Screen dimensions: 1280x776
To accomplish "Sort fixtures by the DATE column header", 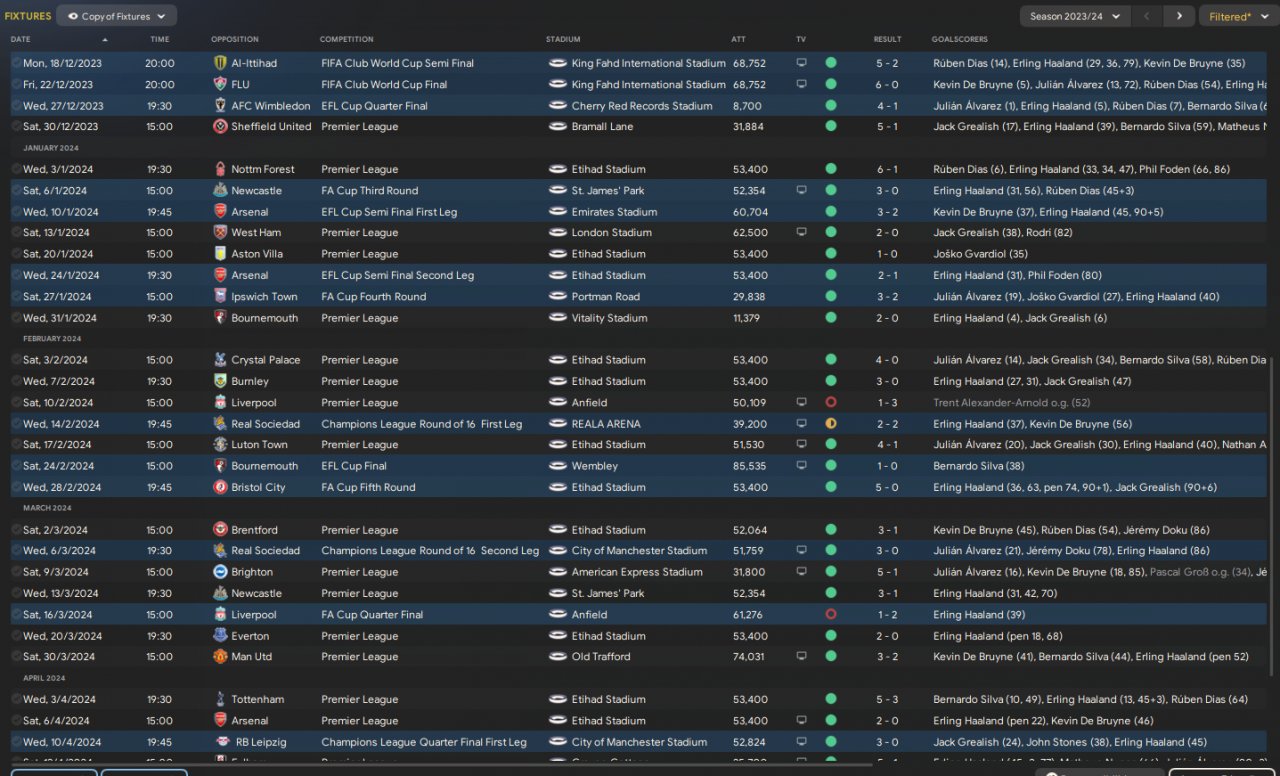I will pyautogui.click(x=21, y=39).
